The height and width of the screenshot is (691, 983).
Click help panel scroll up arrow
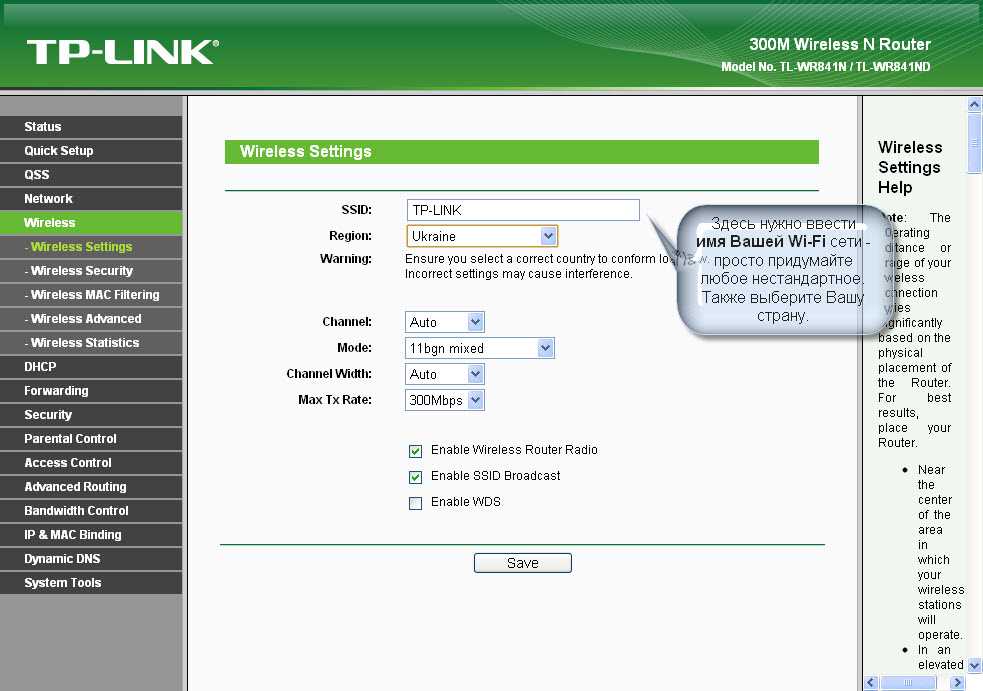[974, 104]
